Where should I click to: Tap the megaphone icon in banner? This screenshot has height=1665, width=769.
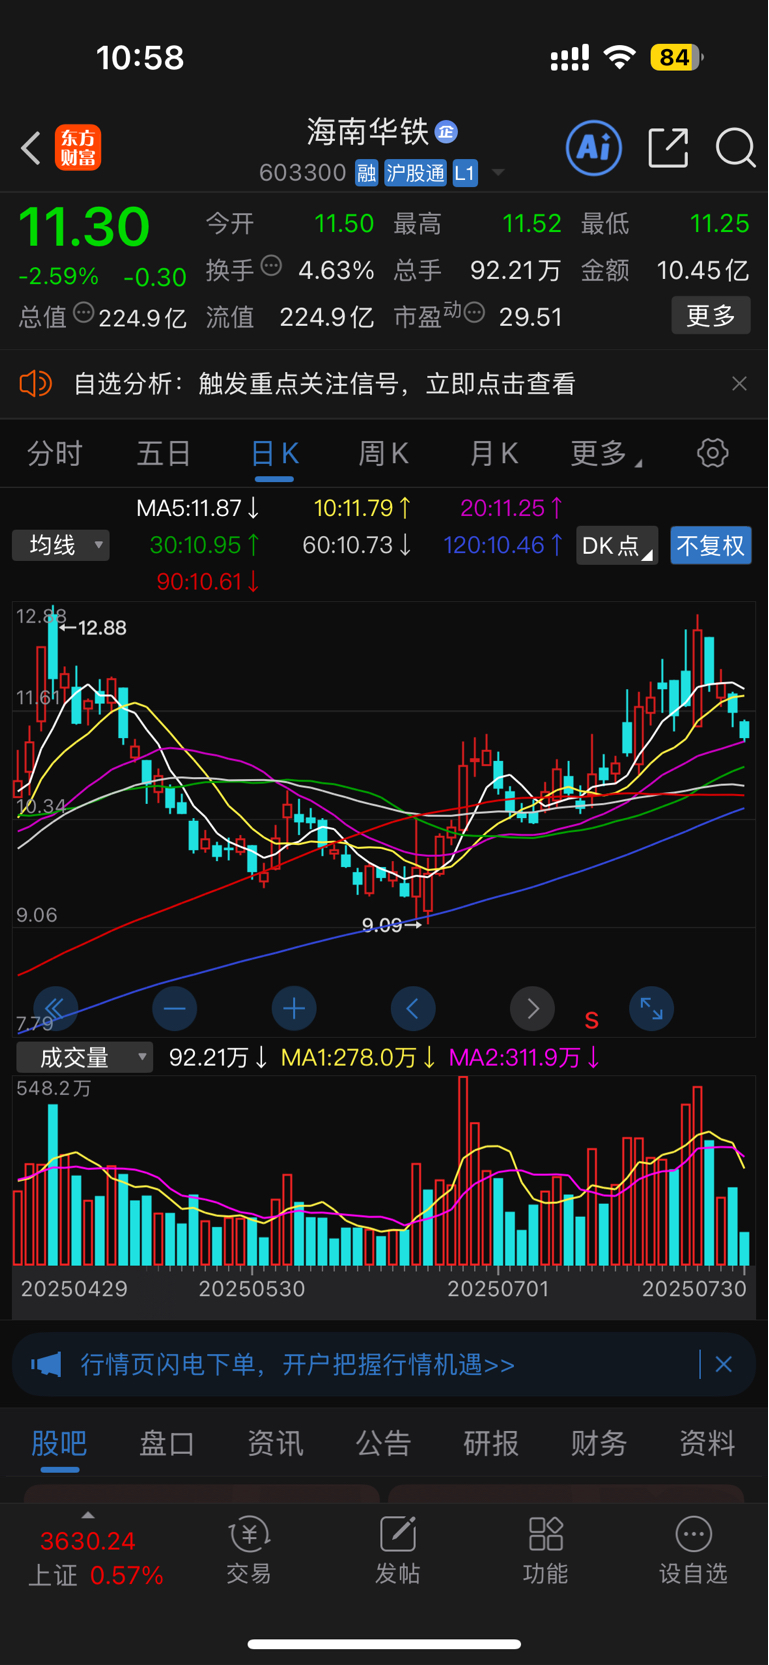(x=46, y=1364)
